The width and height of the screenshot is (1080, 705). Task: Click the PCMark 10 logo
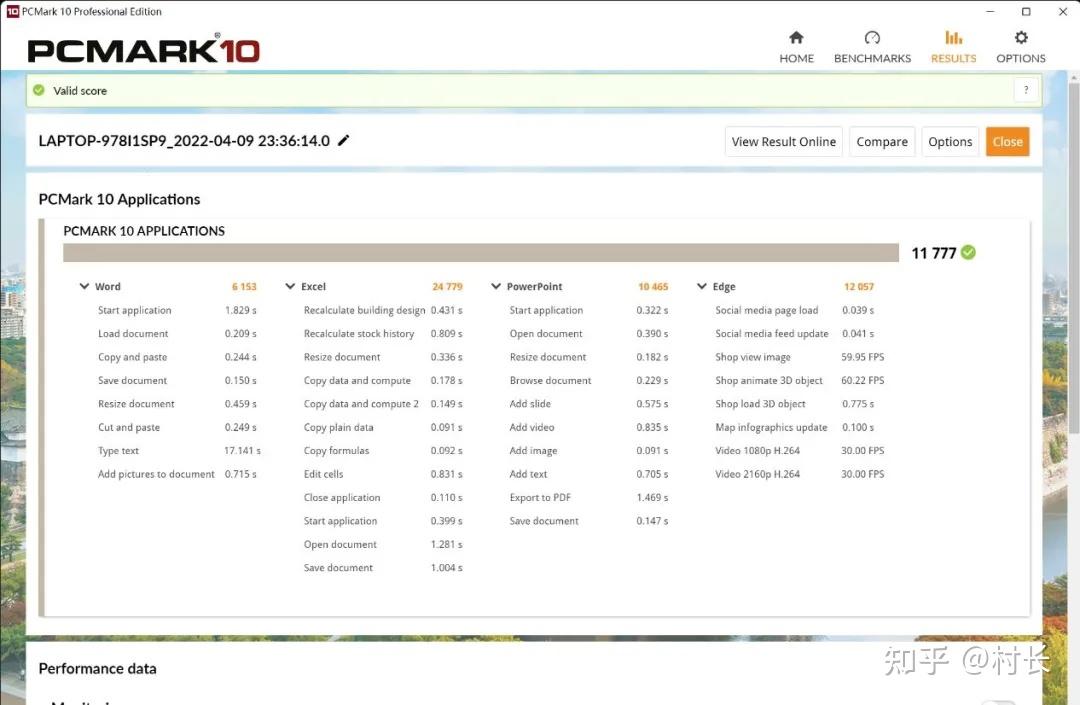coord(143,50)
